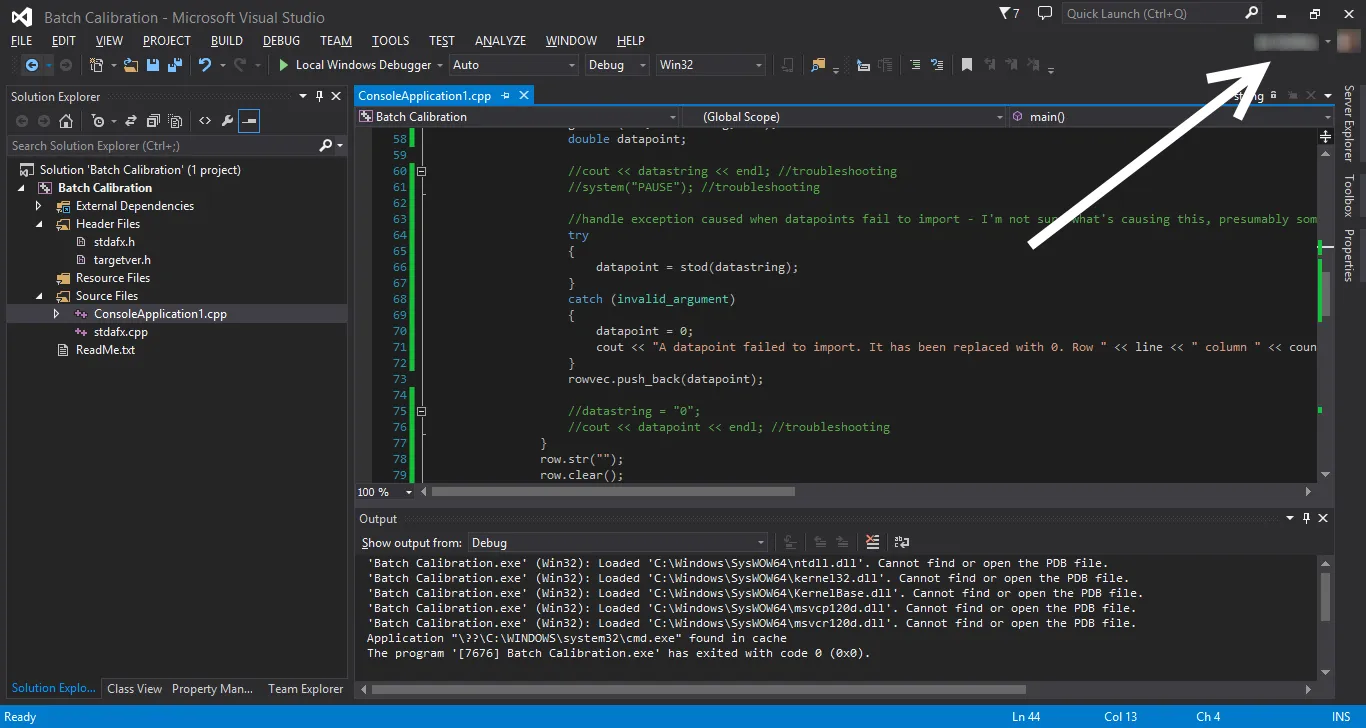
Task: Open Properties via the wrench icon
Action: [227, 121]
